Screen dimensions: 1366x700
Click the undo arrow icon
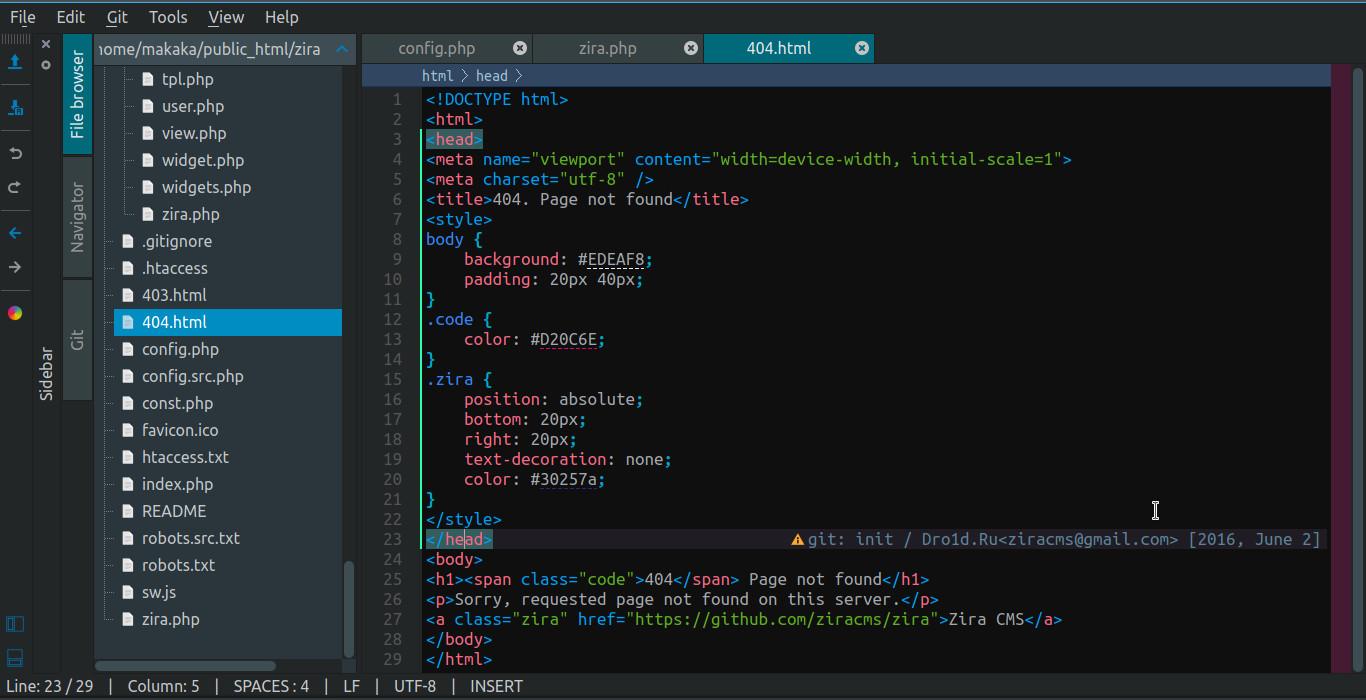pos(15,154)
